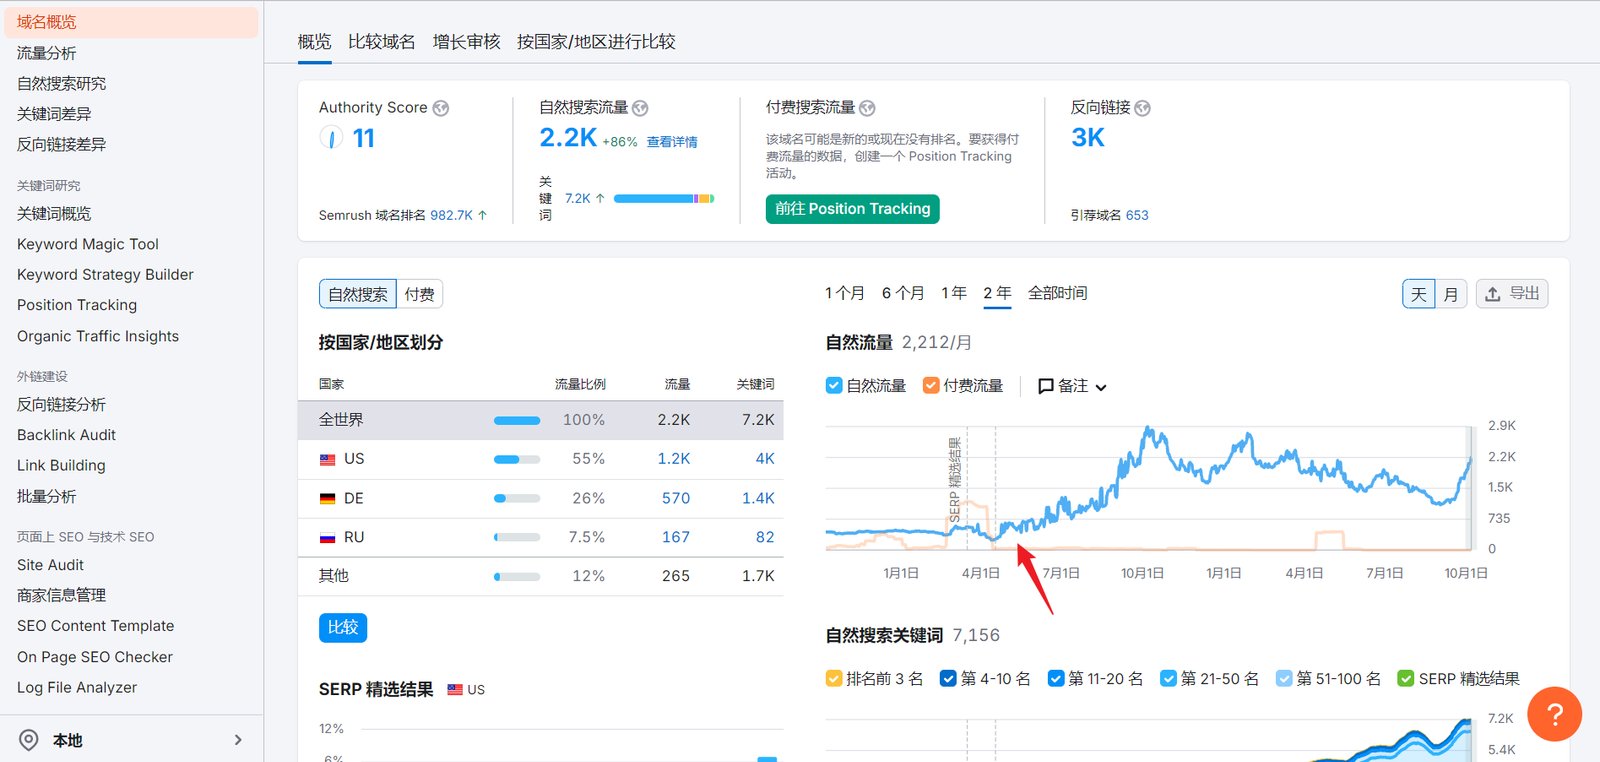Click the US traffic share bar

coord(517,459)
